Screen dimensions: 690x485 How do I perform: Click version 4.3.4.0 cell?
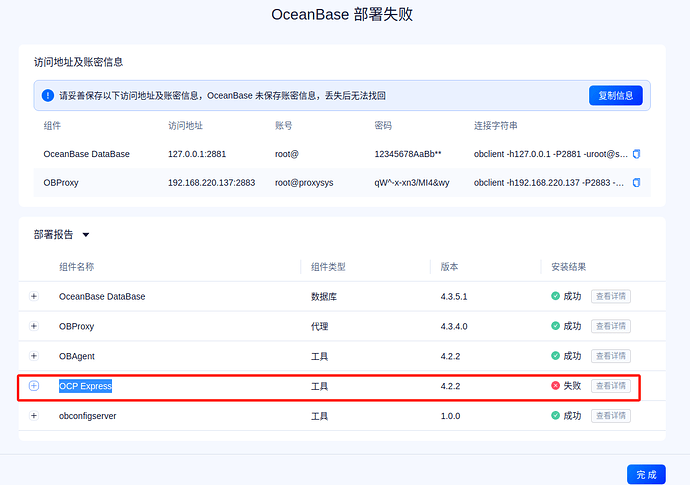454,327
